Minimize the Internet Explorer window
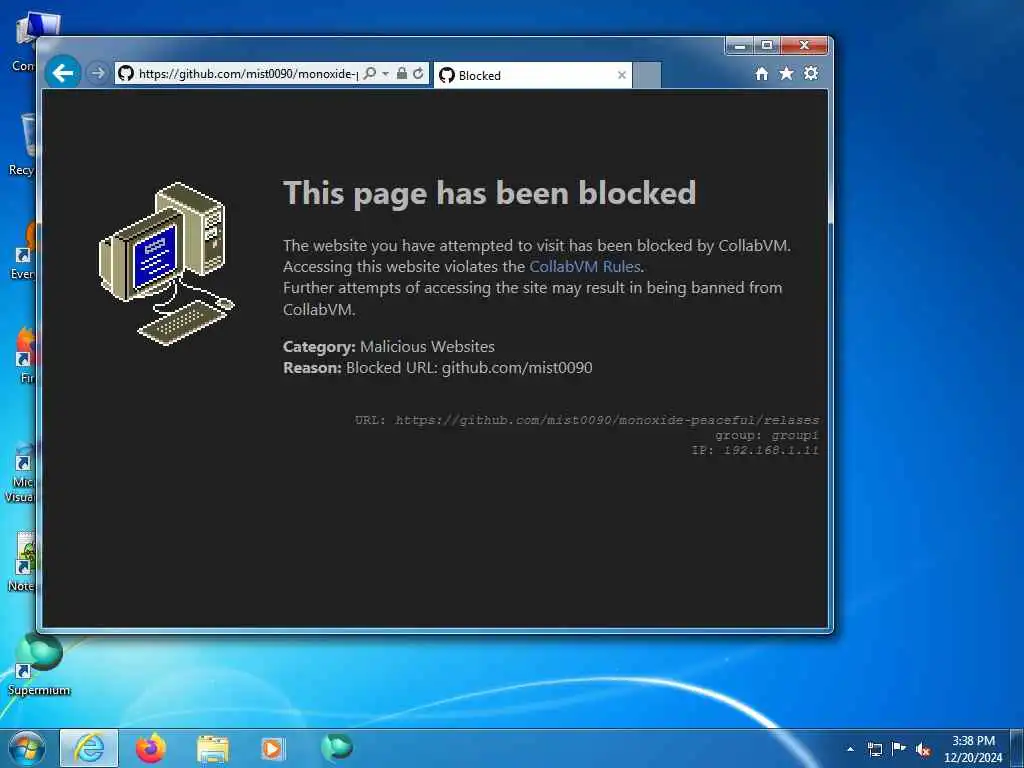 click(x=740, y=46)
